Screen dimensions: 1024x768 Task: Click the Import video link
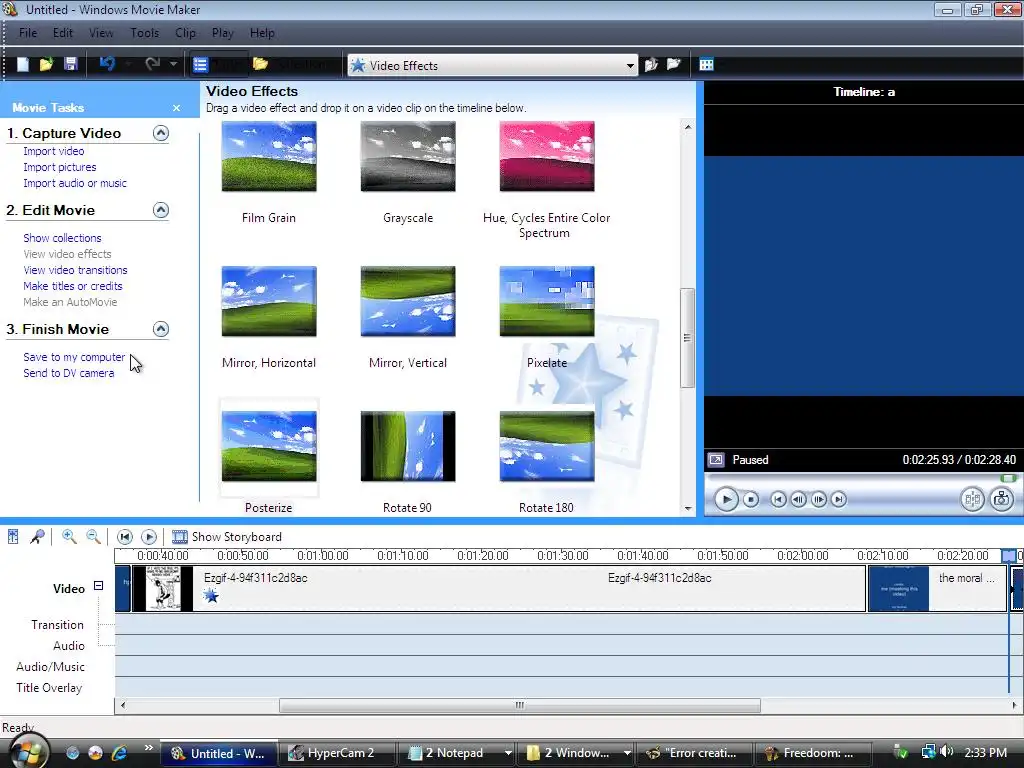(54, 151)
